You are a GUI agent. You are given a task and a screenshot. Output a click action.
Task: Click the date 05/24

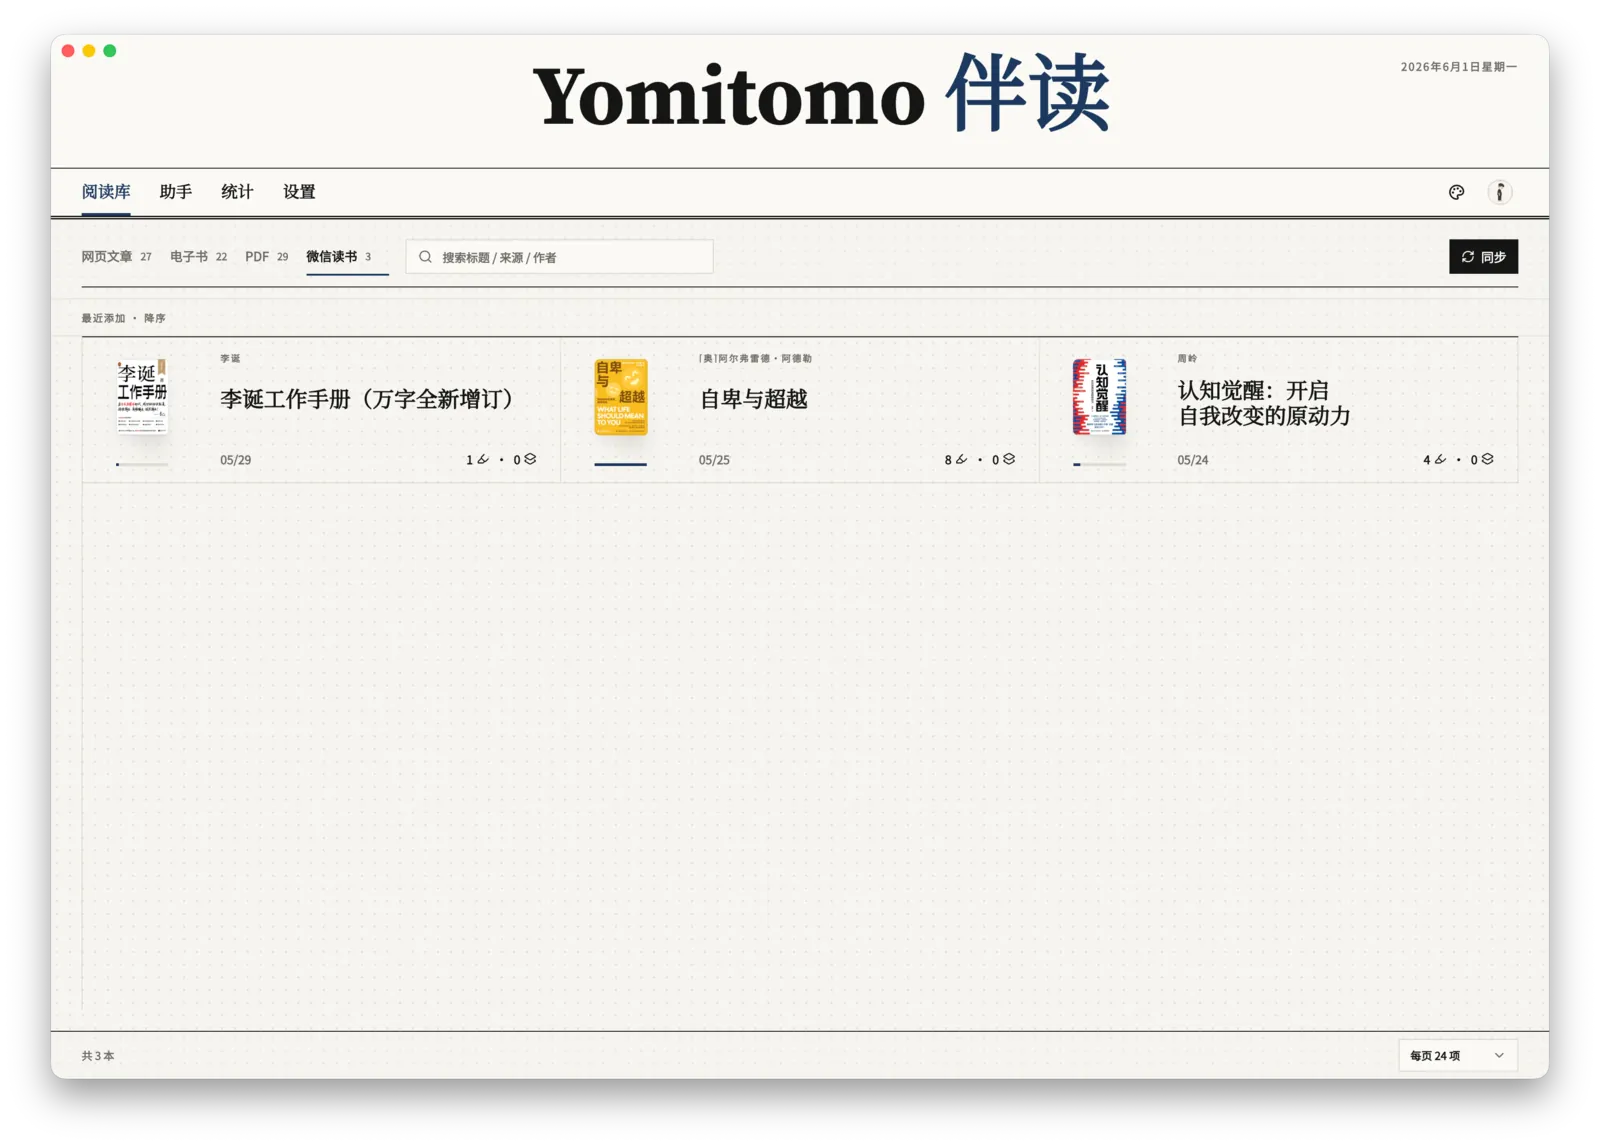[x=1193, y=460]
